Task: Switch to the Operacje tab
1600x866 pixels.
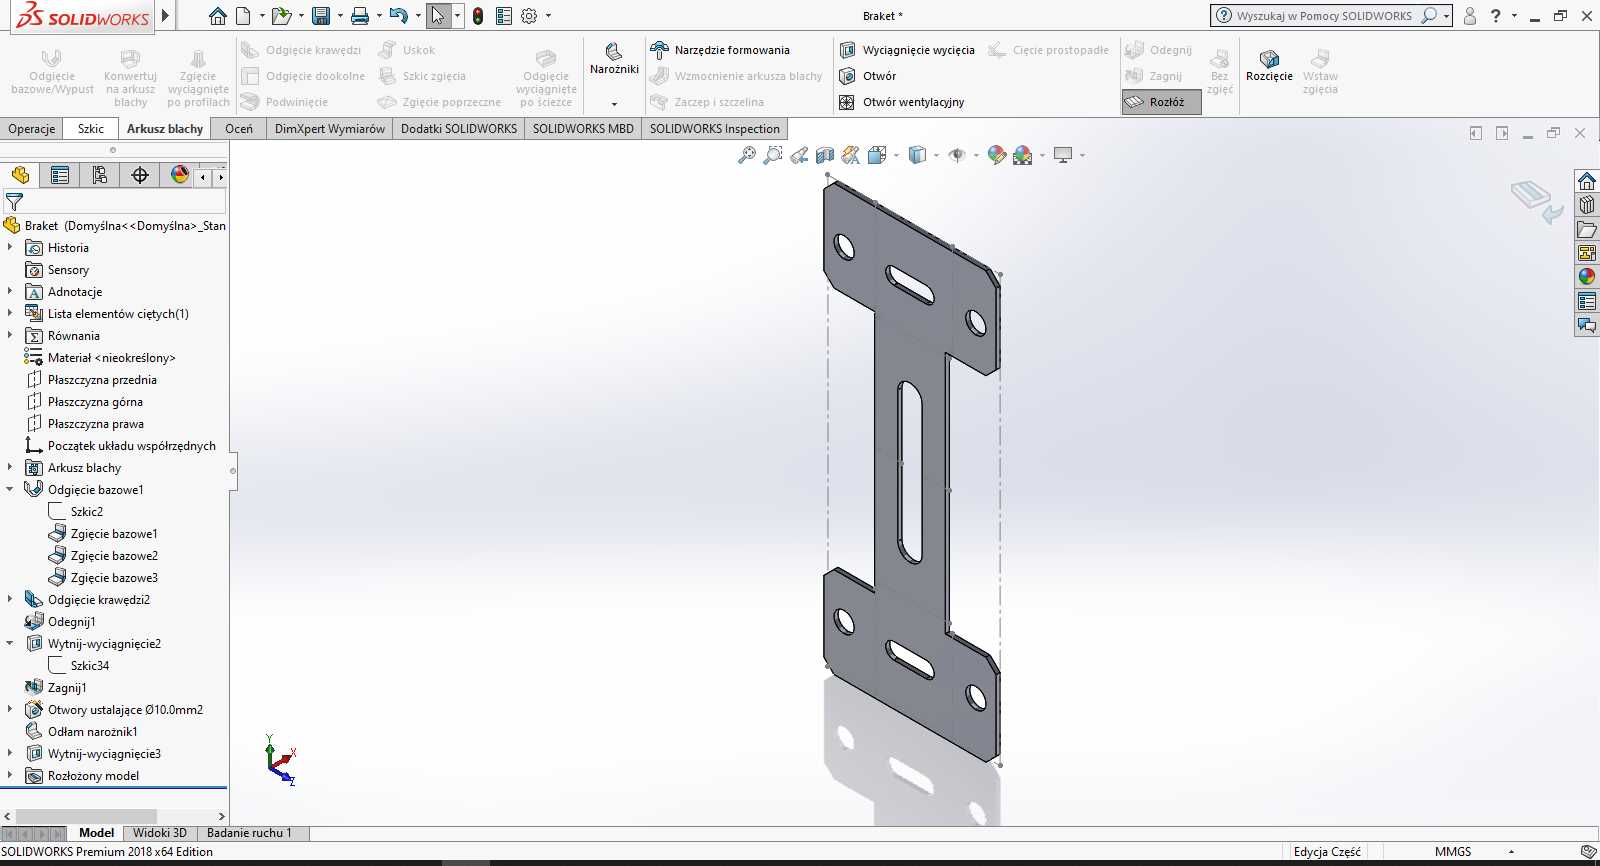Action: [x=32, y=129]
